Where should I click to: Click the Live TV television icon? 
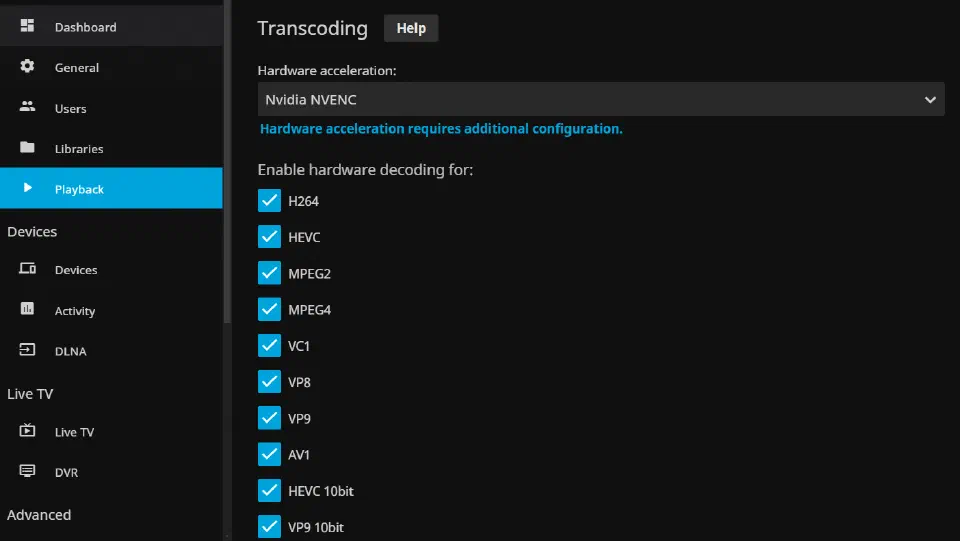(27, 430)
